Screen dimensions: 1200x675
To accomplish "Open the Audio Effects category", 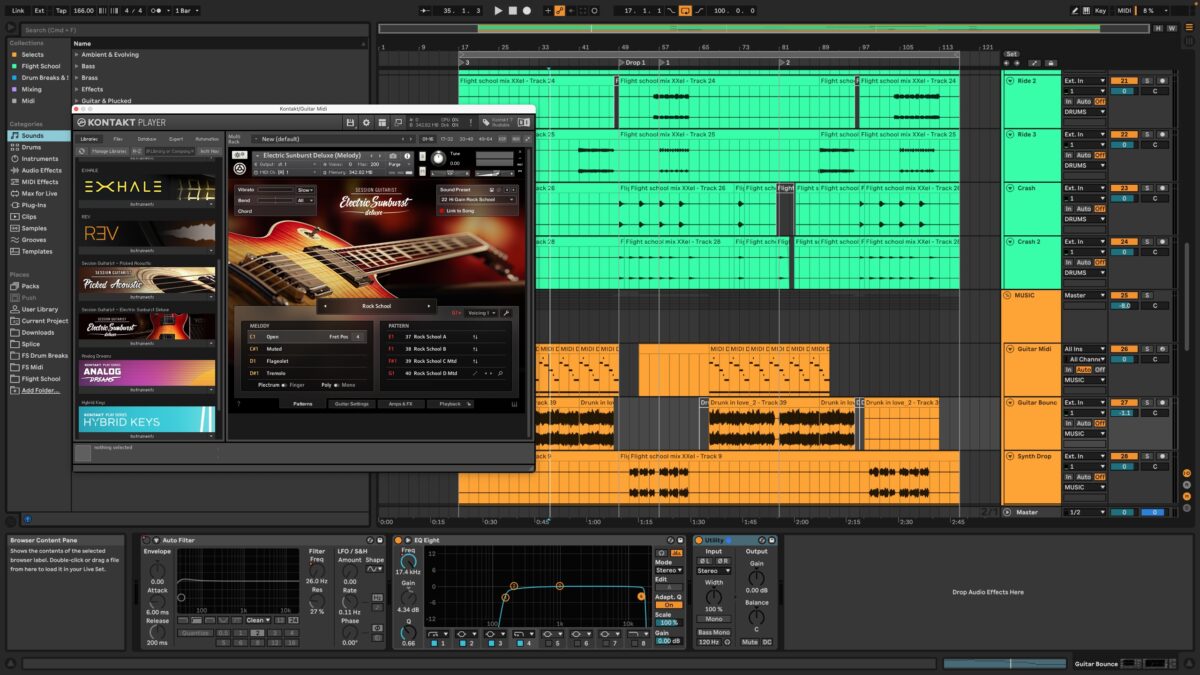I will coord(41,170).
